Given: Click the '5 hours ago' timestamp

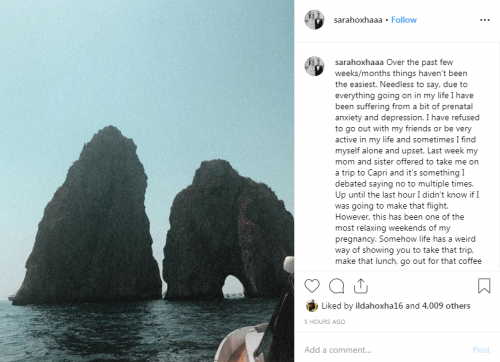Looking at the screenshot, I should (x=325, y=322).
